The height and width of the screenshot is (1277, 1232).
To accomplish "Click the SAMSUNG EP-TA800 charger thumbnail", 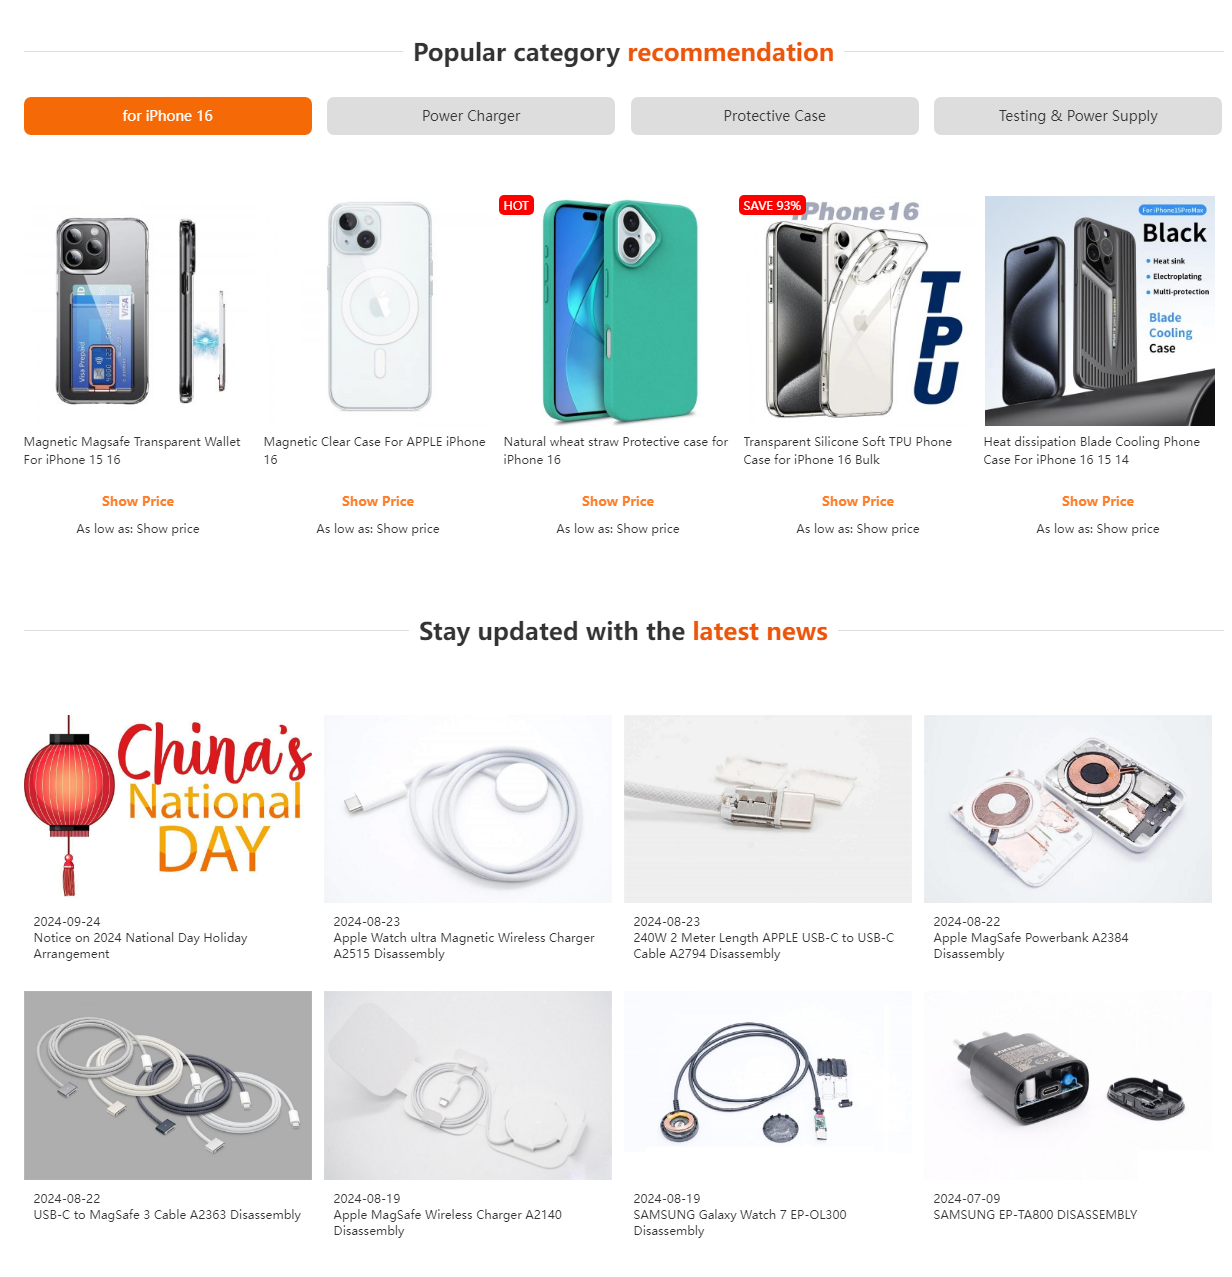I will [1068, 1085].
